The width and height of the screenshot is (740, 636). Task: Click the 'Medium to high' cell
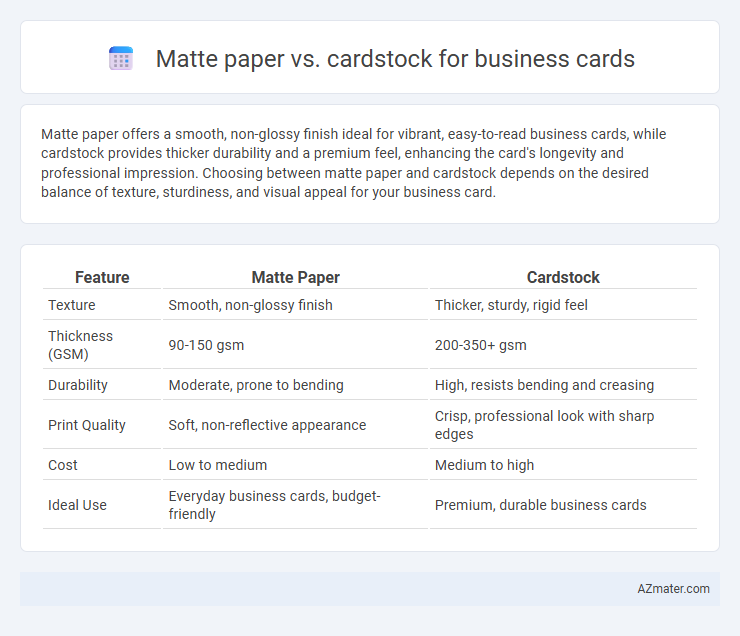484,465
